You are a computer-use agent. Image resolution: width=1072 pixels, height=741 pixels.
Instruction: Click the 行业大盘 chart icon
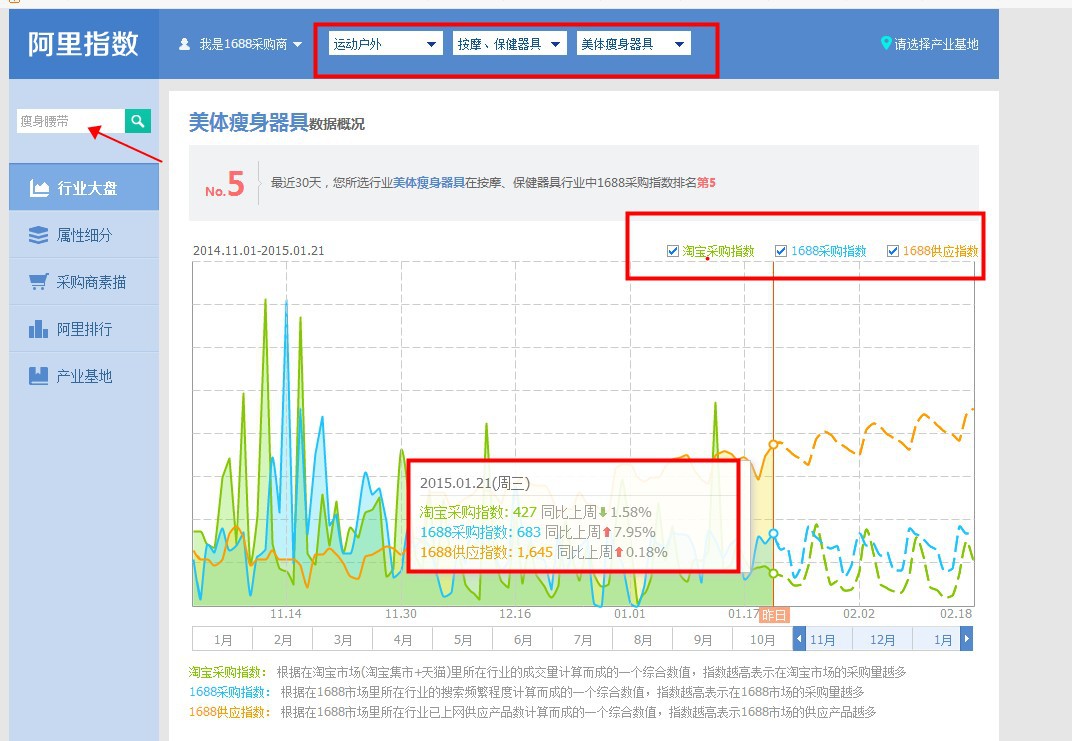click(x=39, y=188)
